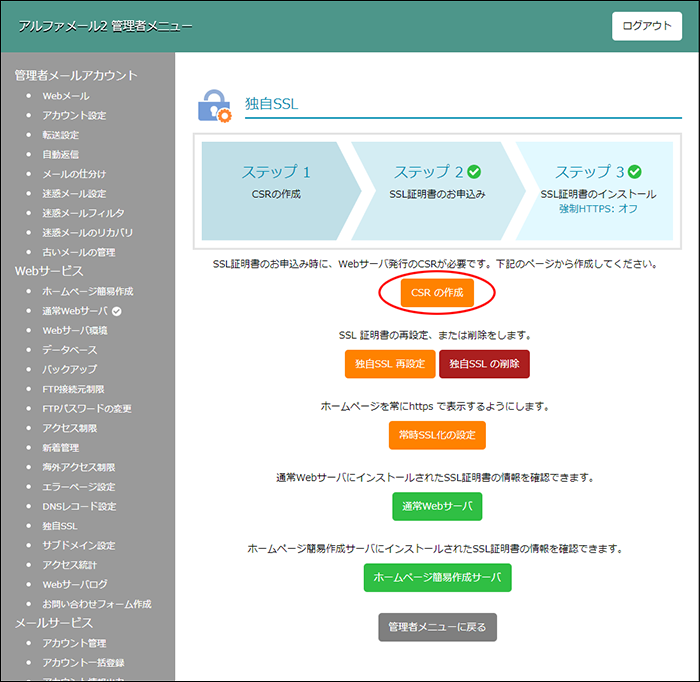
Task: Click the red 独自SSL の削除 button
Action: click(484, 364)
